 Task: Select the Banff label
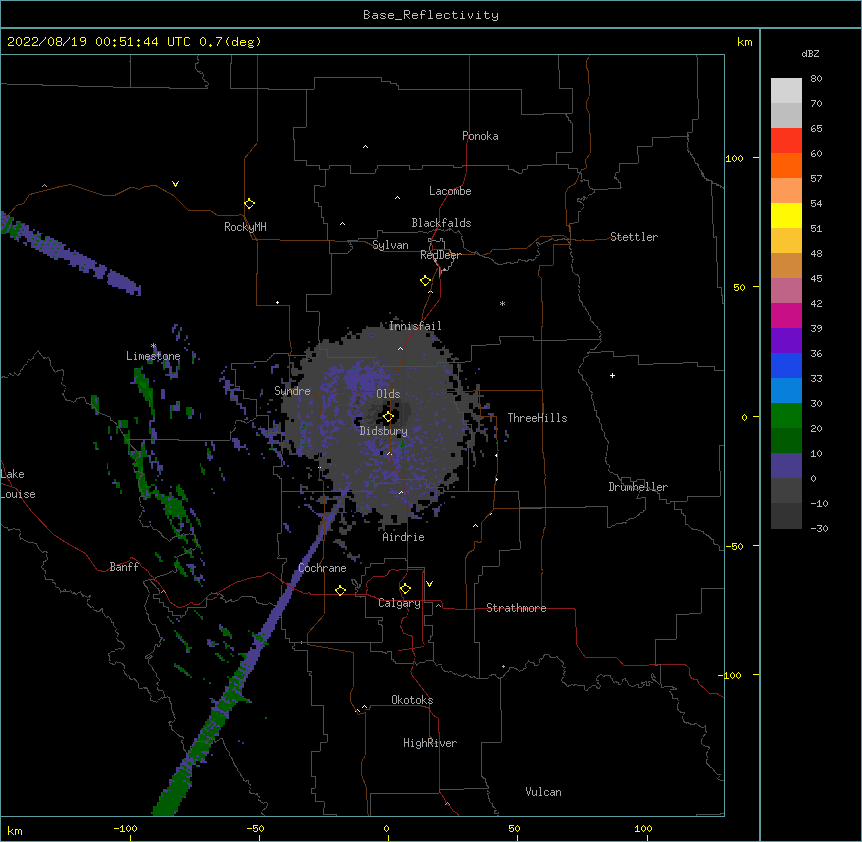[124, 567]
